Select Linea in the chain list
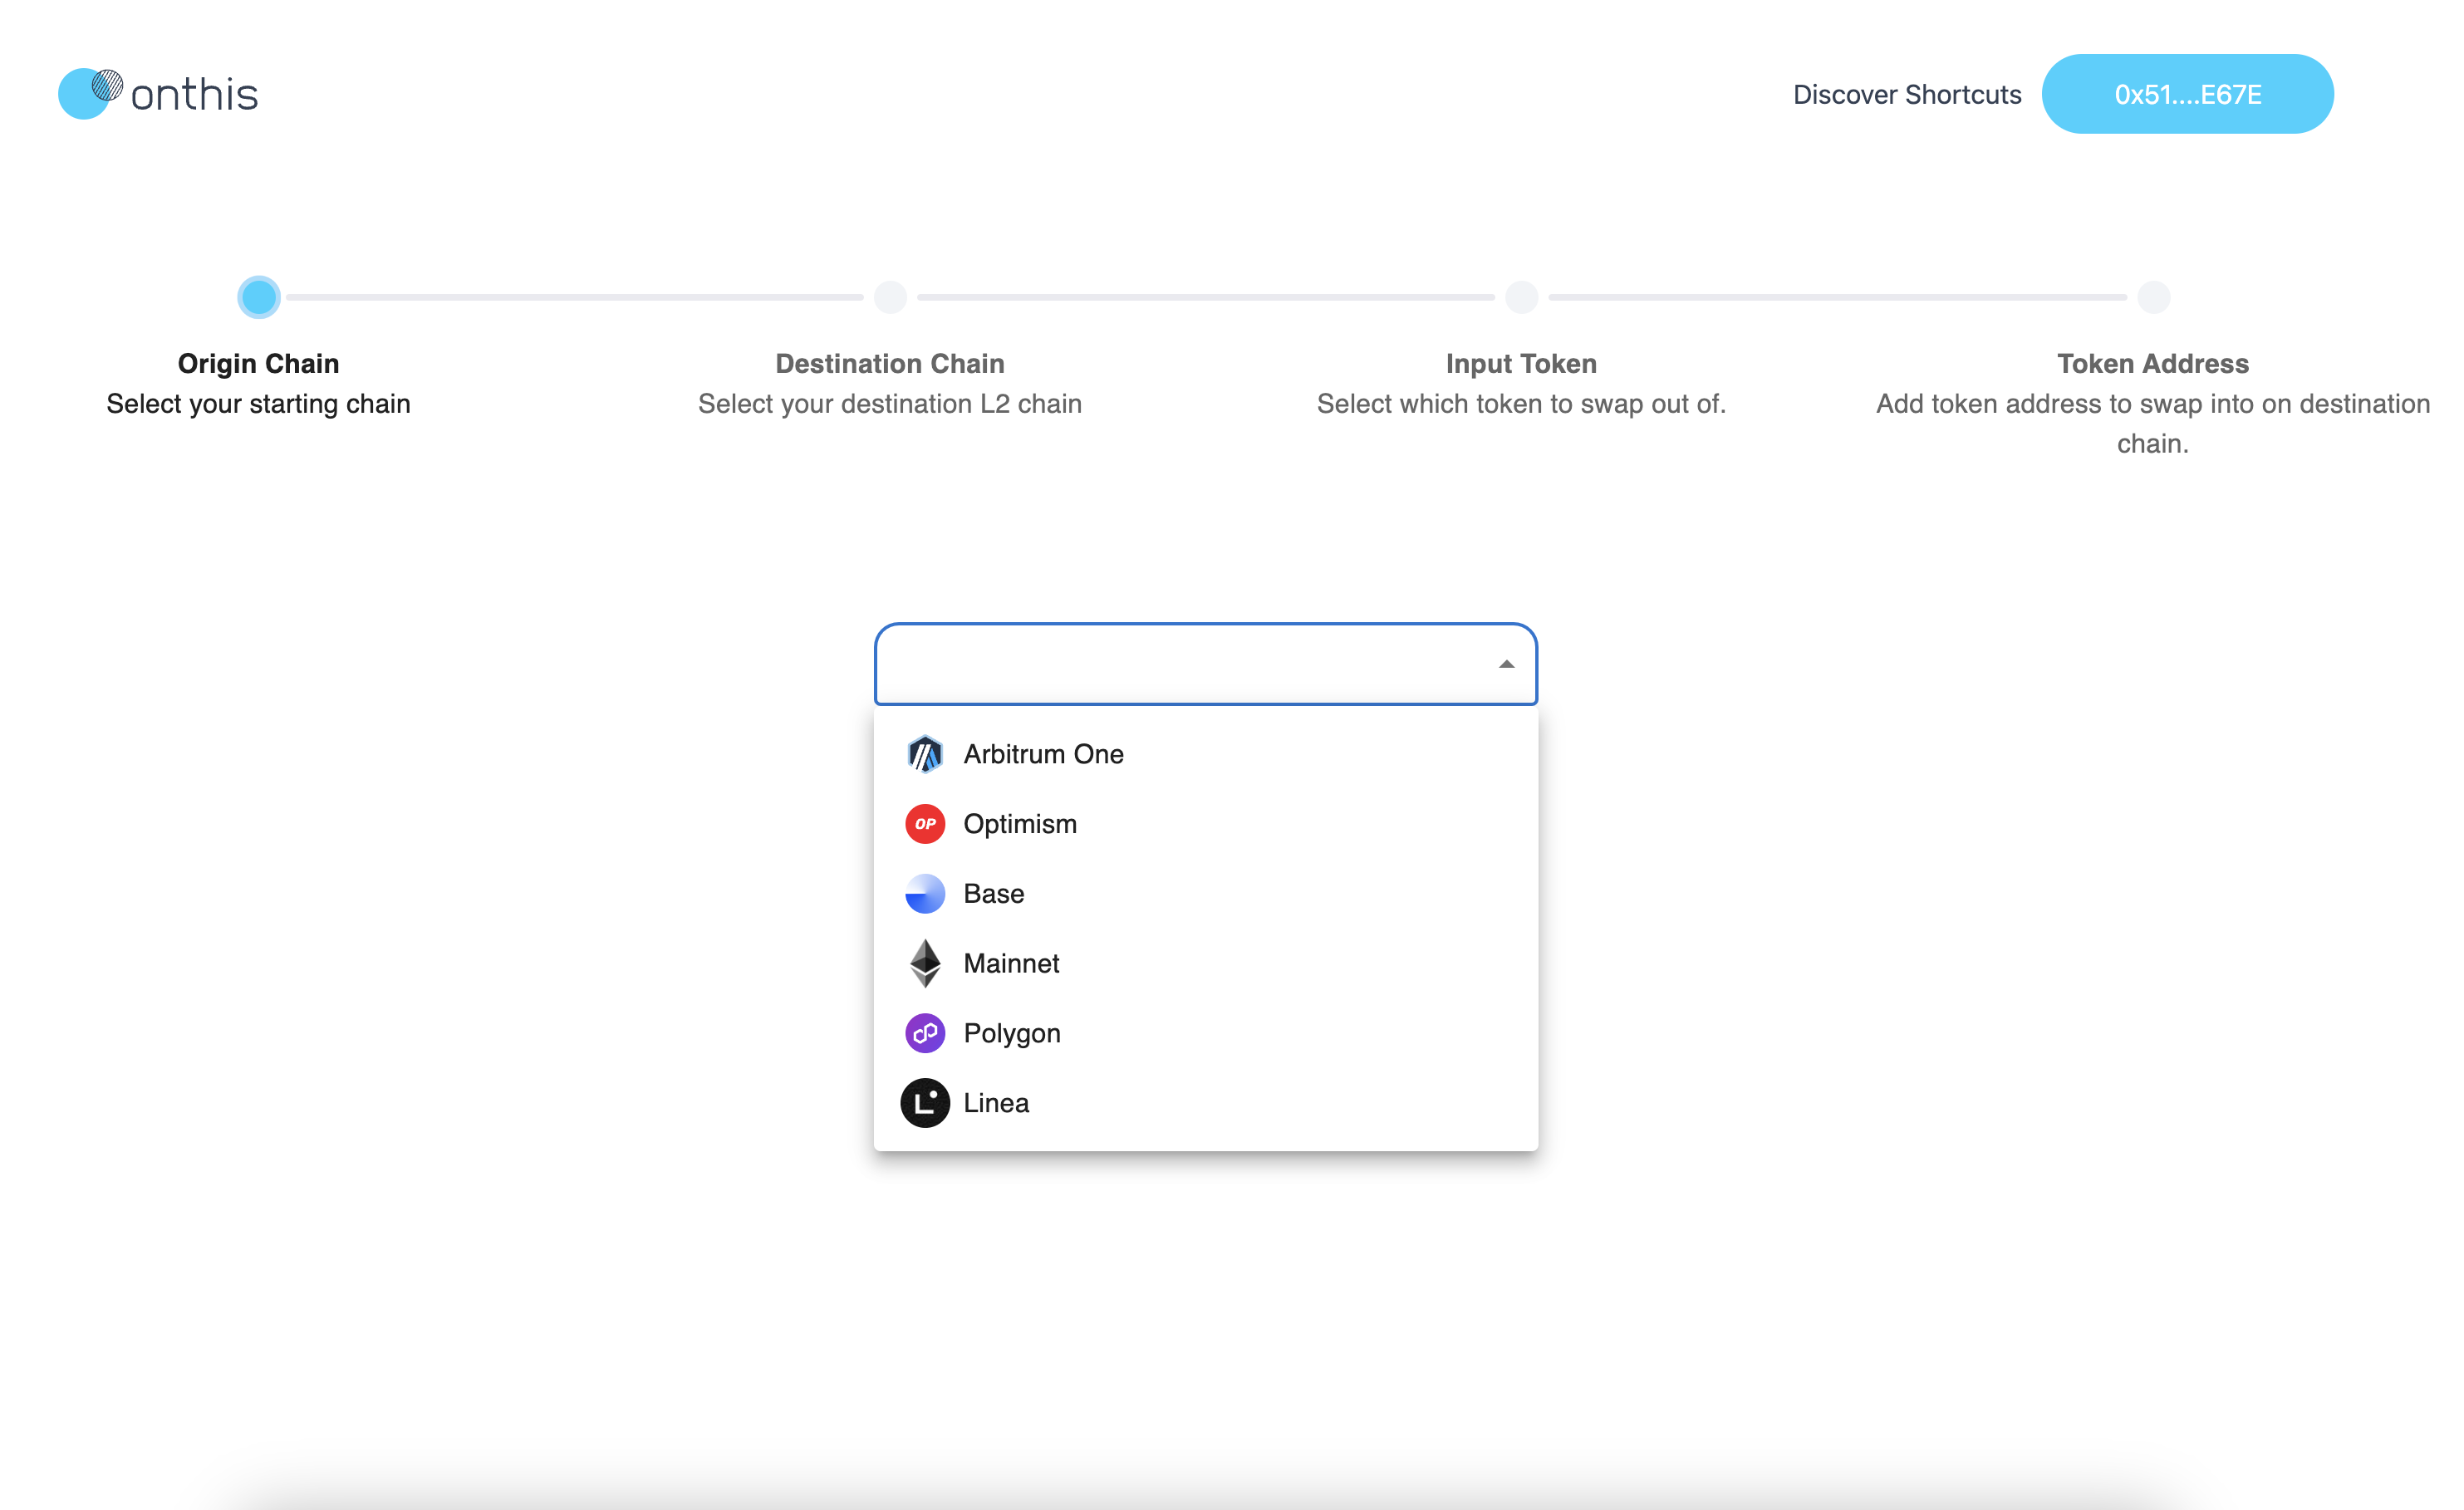Image resolution: width=2464 pixels, height=1510 pixels. pos(996,1102)
